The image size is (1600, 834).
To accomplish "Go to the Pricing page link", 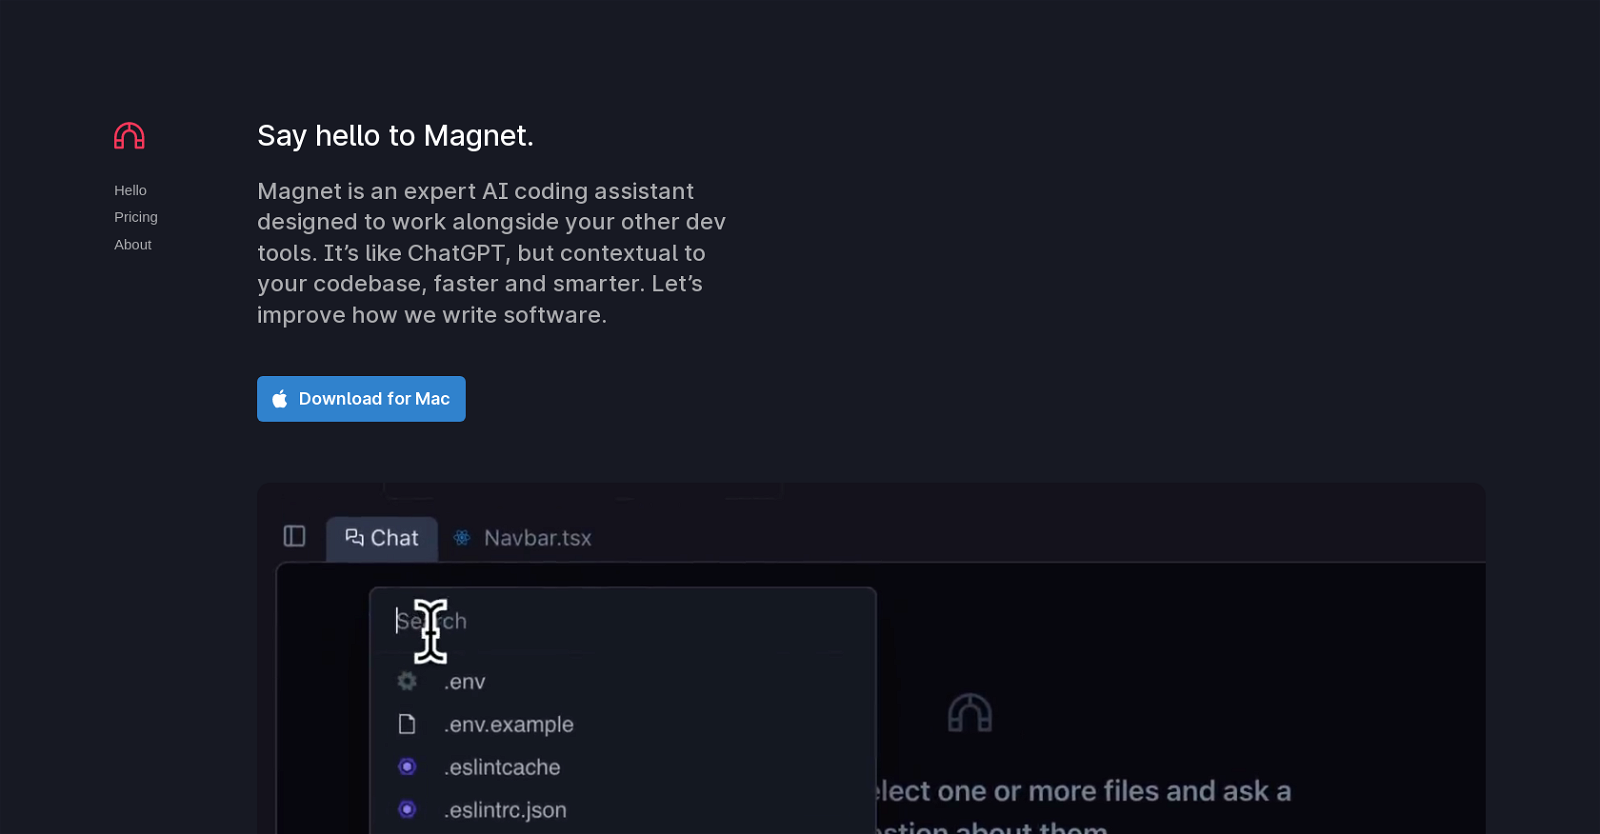I will [x=136, y=217].
